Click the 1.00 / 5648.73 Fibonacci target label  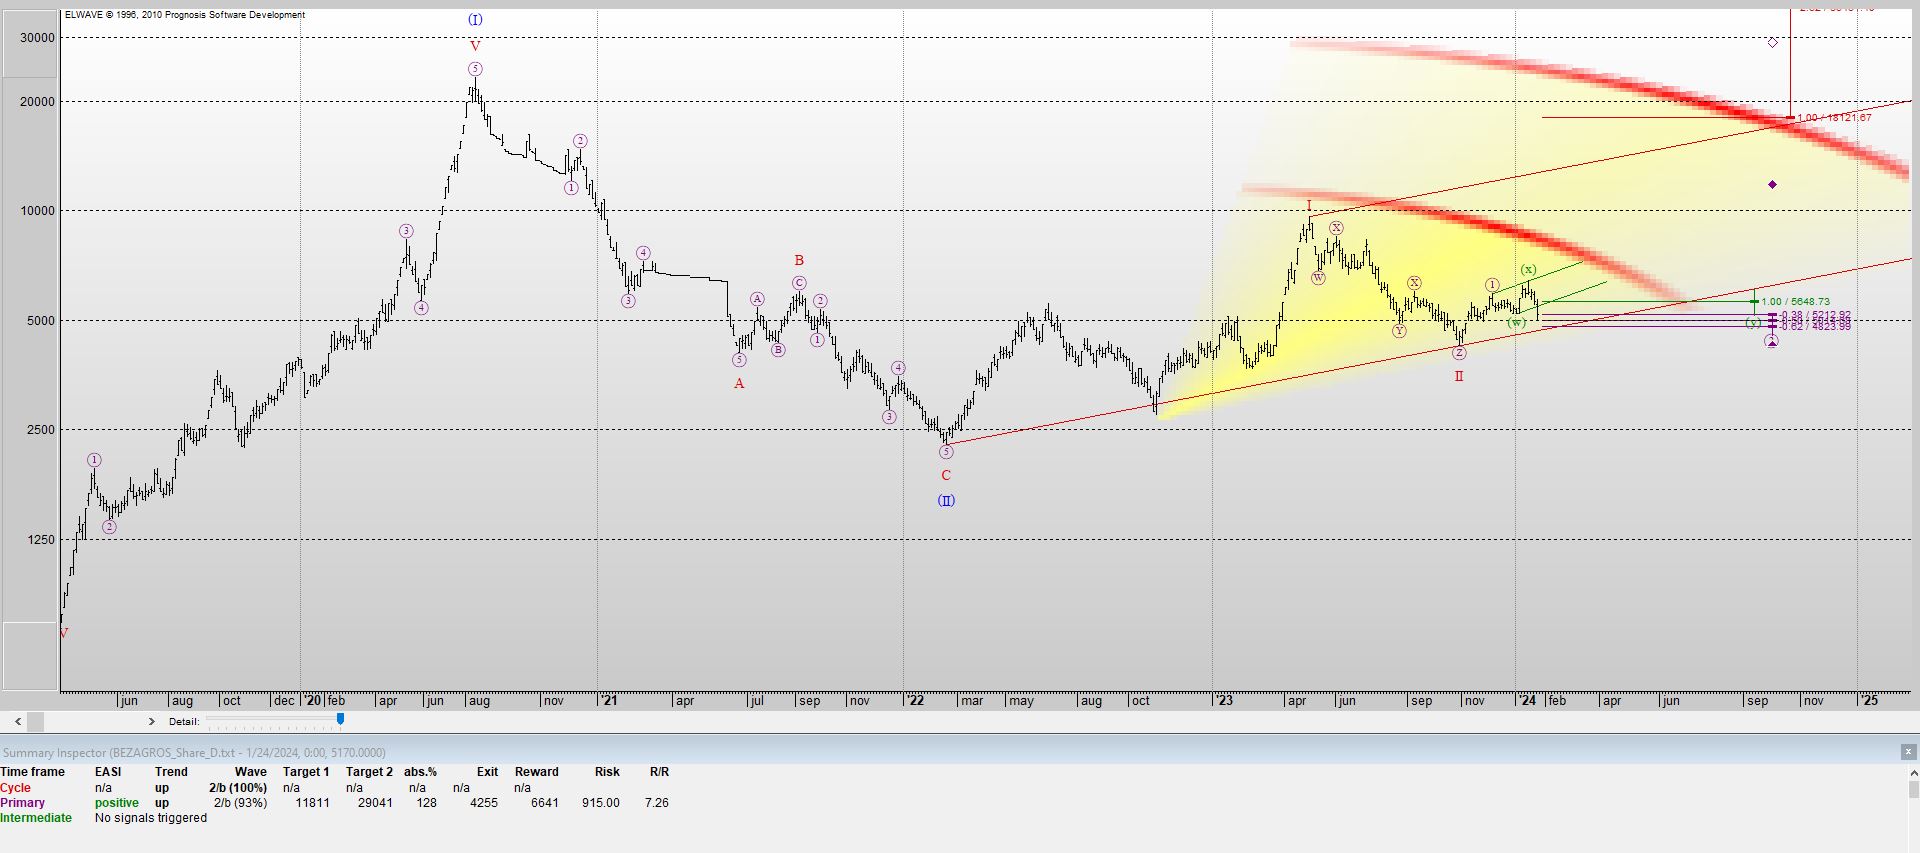click(x=1796, y=301)
